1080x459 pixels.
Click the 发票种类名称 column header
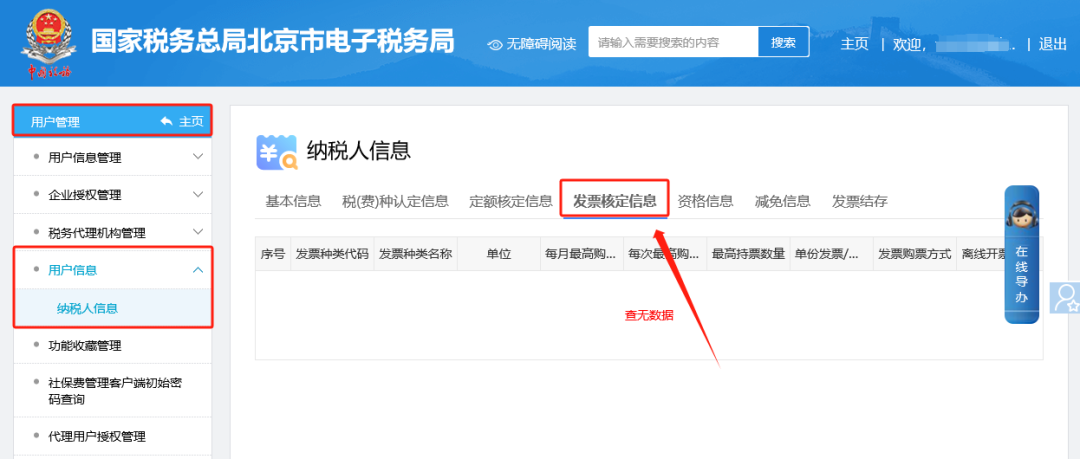coord(415,254)
